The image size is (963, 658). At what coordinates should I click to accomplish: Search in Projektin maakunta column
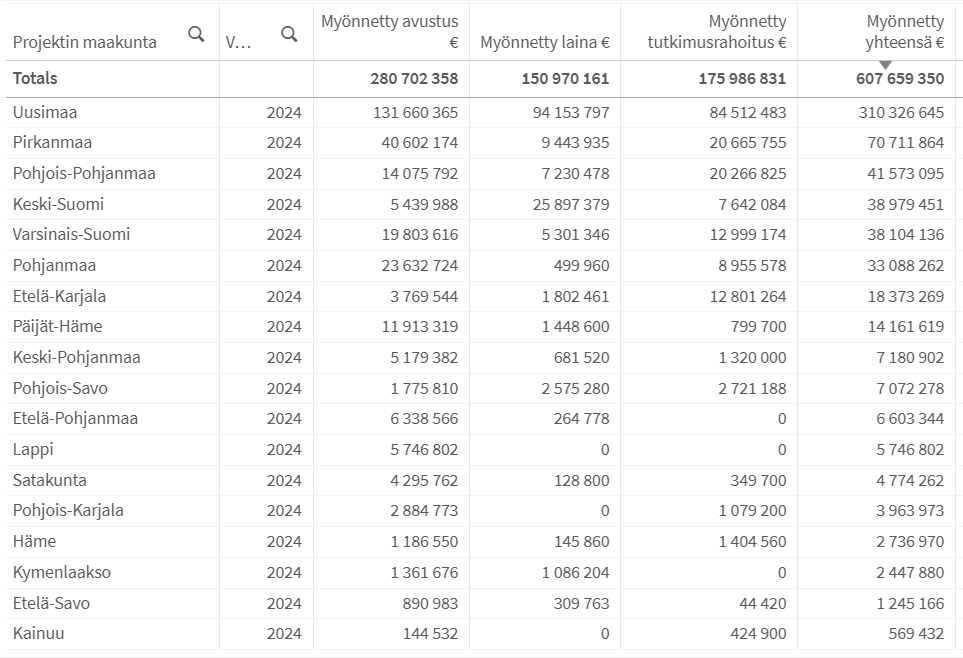click(196, 34)
